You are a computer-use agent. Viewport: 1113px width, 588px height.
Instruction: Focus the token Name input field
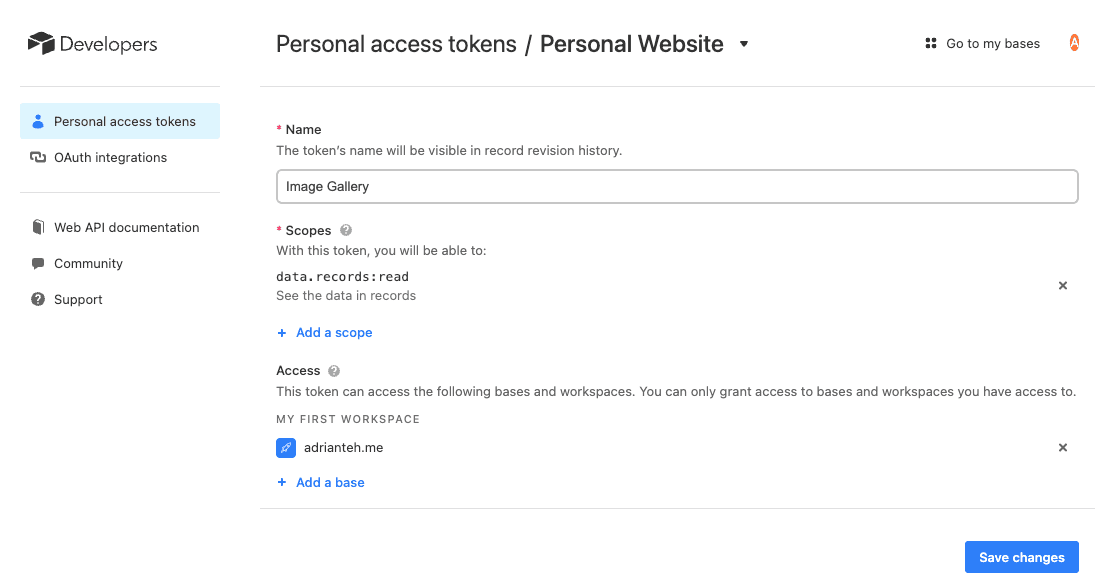677,187
